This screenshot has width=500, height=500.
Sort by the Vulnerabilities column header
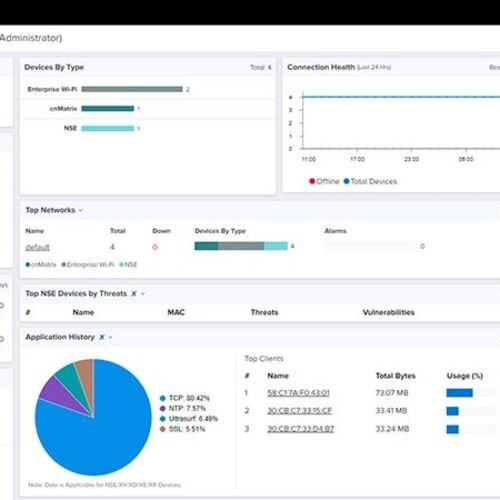[388, 312]
